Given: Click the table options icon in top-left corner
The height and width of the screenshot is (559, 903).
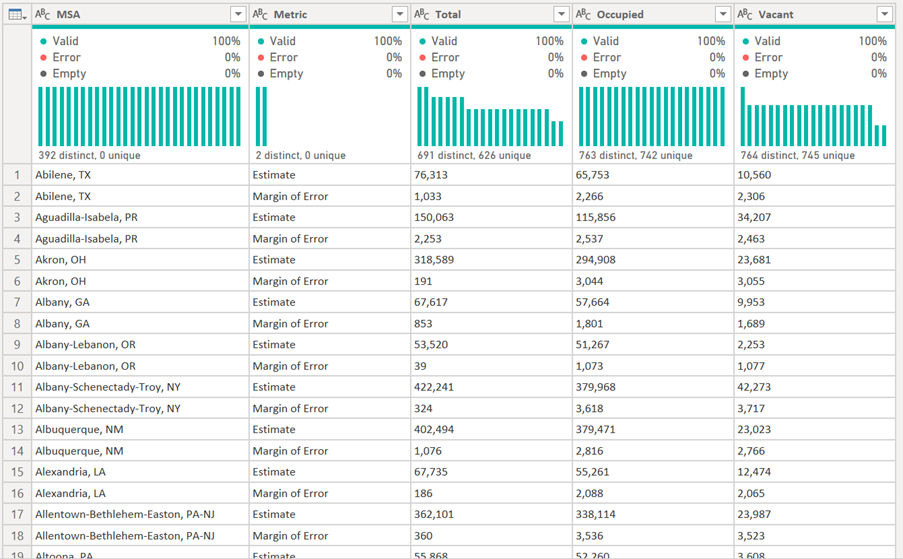Looking at the screenshot, I should [16, 14].
